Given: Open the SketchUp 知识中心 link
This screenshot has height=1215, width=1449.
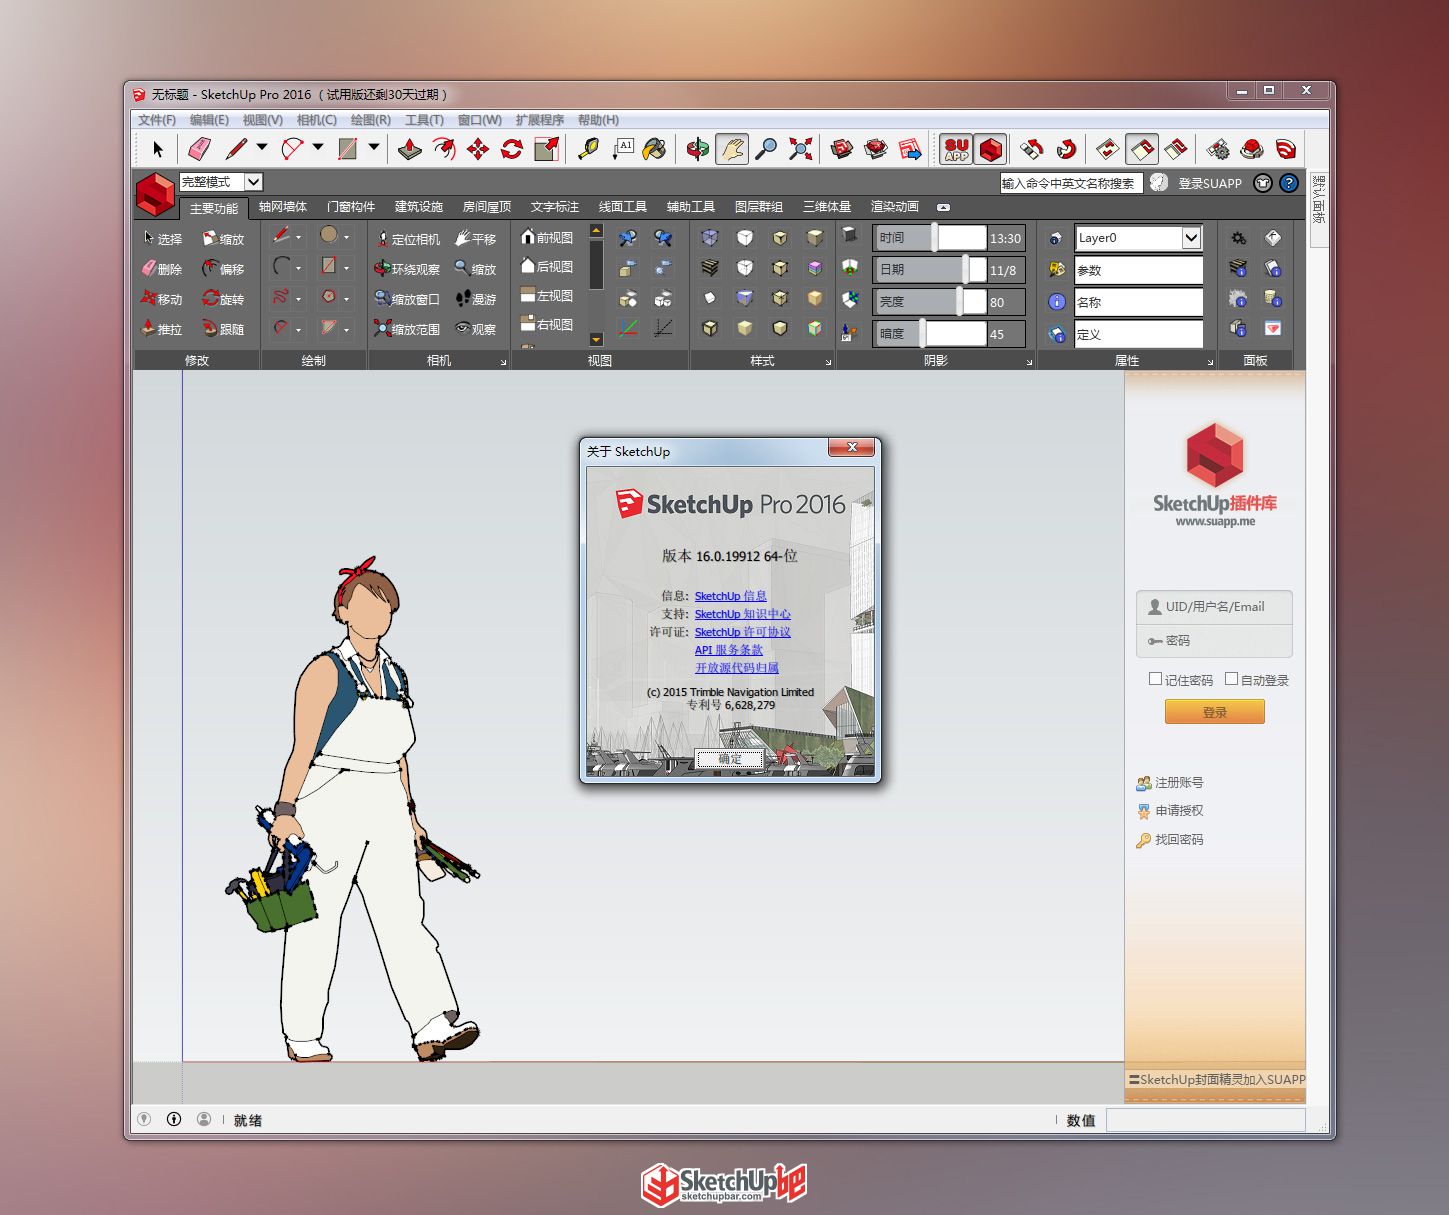Looking at the screenshot, I should [x=742, y=614].
